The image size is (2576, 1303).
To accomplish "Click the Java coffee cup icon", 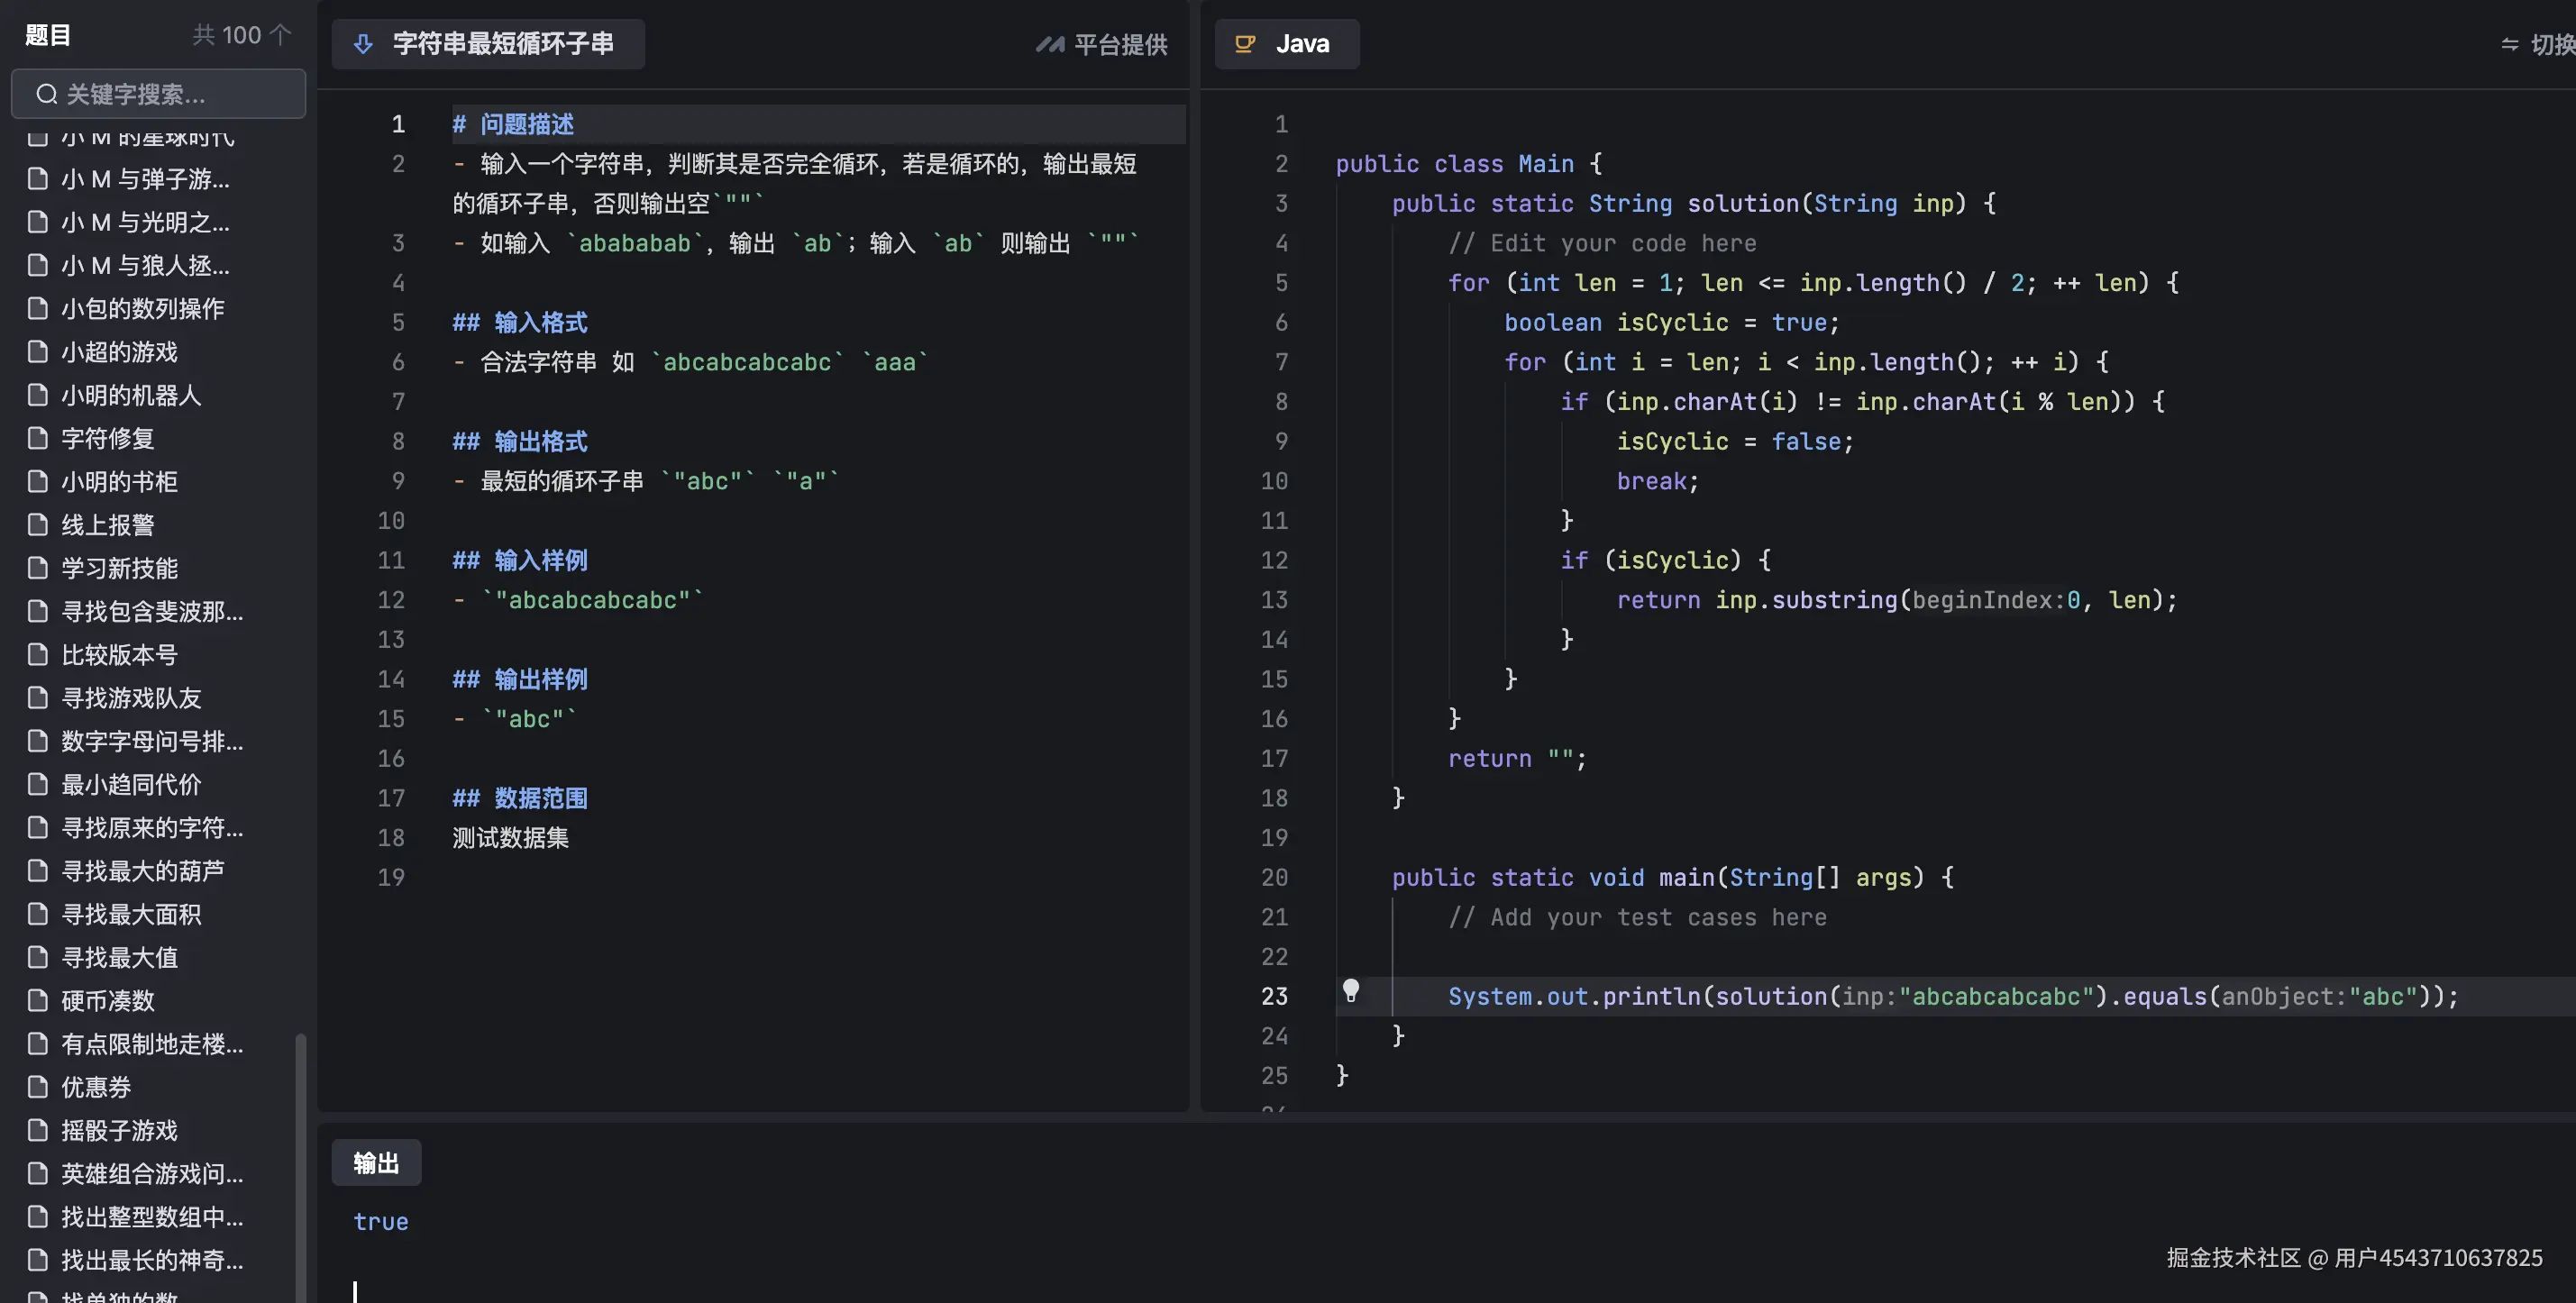I will pyautogui.click(x=1245, y=44).
